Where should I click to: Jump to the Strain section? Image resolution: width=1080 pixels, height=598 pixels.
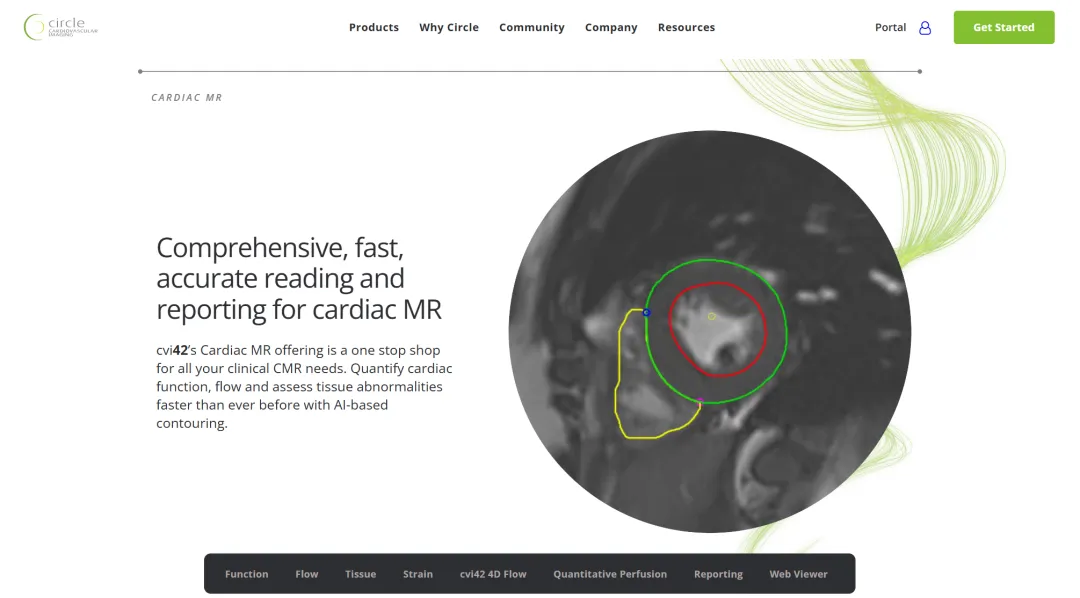418,574
